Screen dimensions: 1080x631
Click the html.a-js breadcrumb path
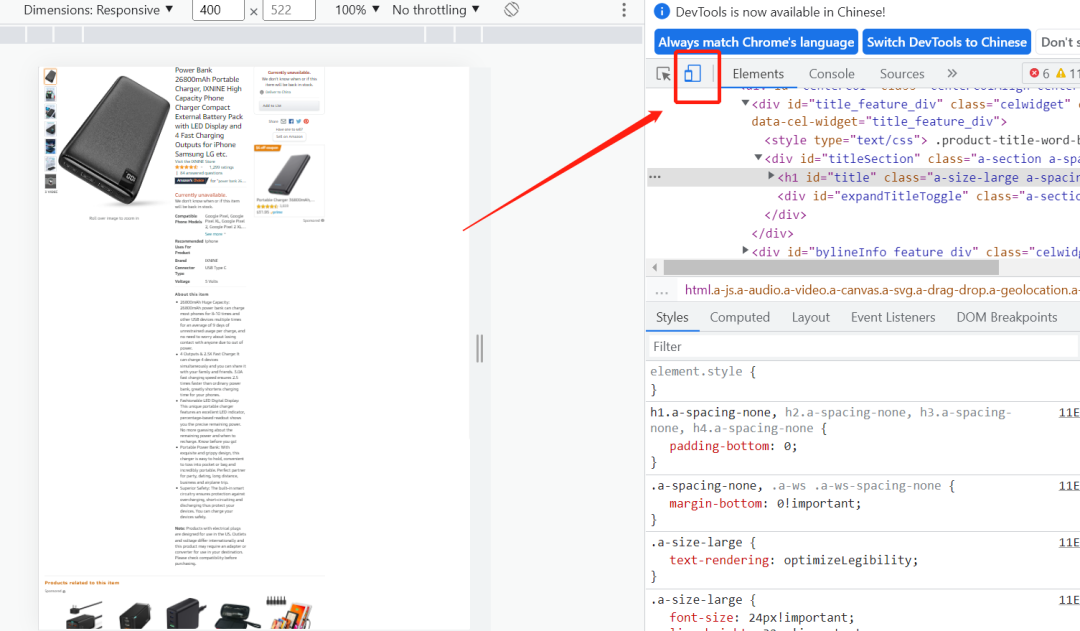pos(882,290)
